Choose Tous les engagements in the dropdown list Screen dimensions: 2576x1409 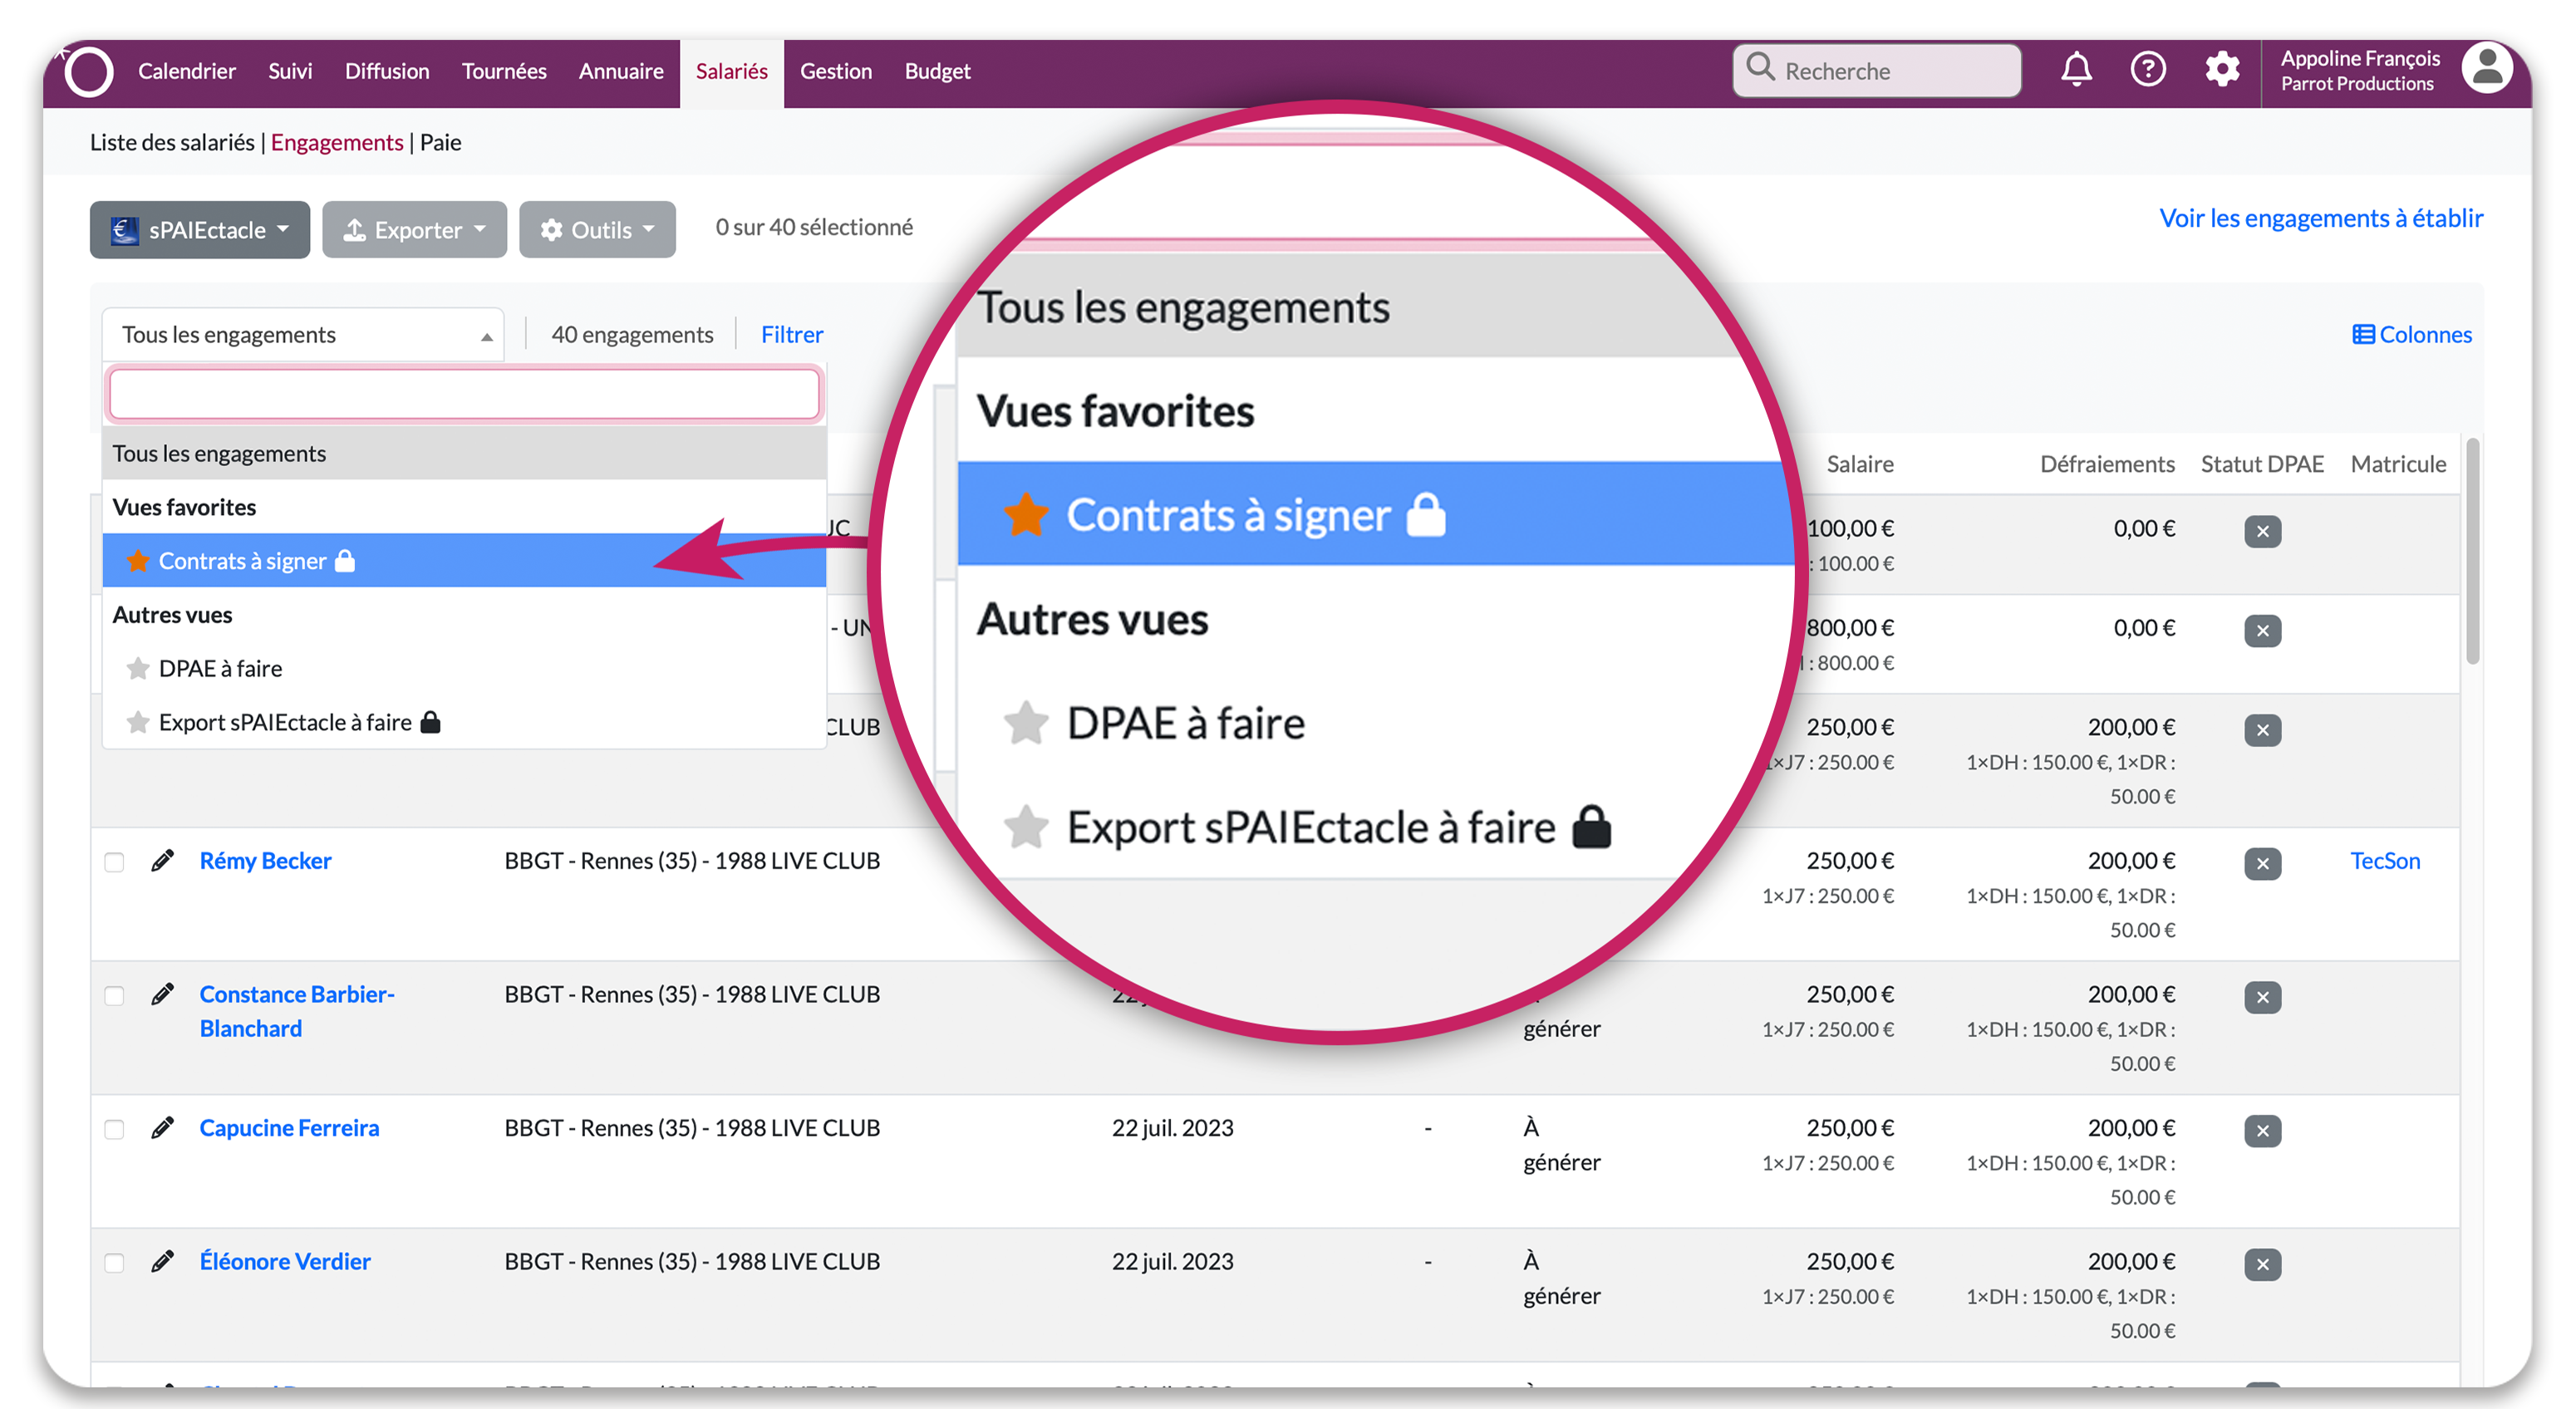pos(464,453)
